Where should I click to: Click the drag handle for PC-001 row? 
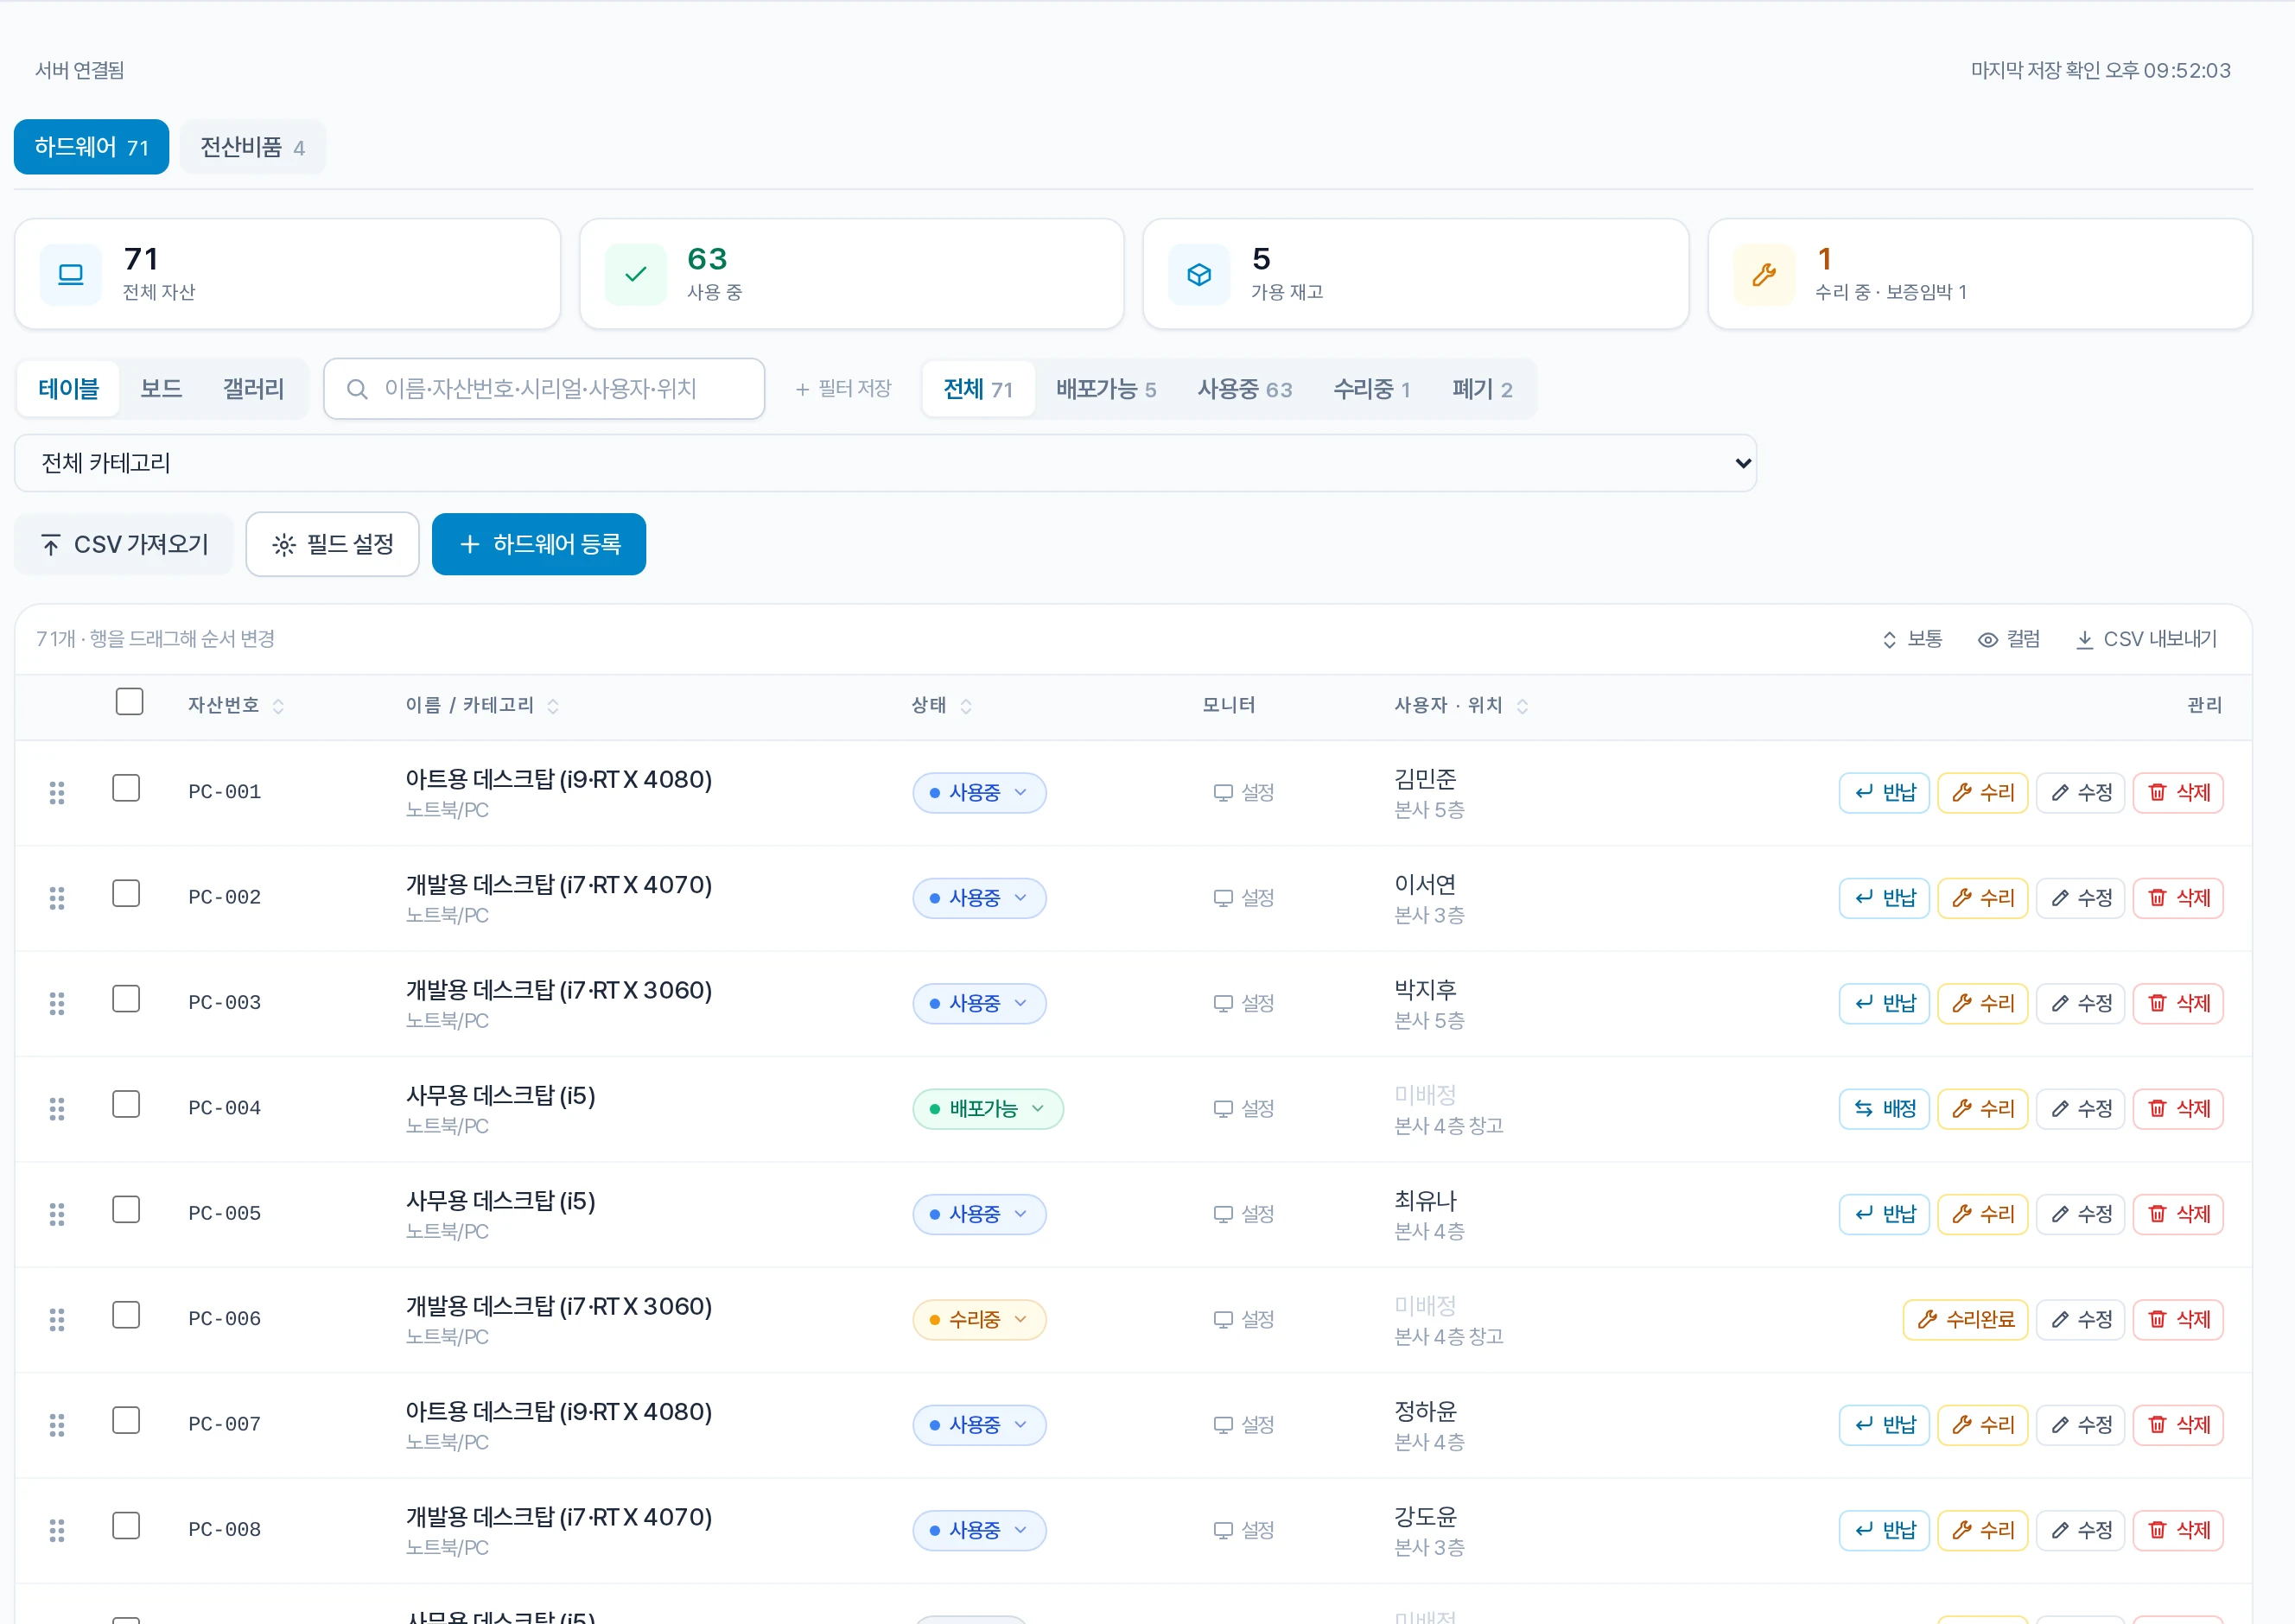[x=57, y=793]
